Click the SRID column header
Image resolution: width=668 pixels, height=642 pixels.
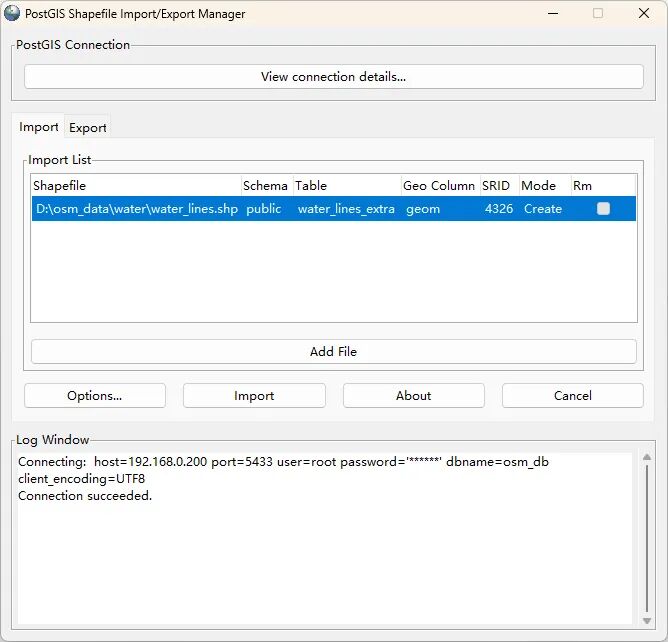pos(500,186)
